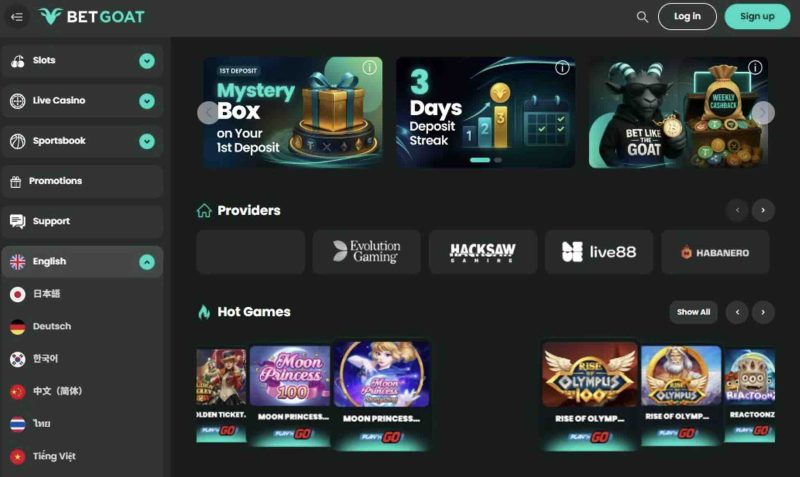The height and width of the screenshot is (477, 800).
Task: Open the Promotions menu item
Action: [x=82, y=181]
